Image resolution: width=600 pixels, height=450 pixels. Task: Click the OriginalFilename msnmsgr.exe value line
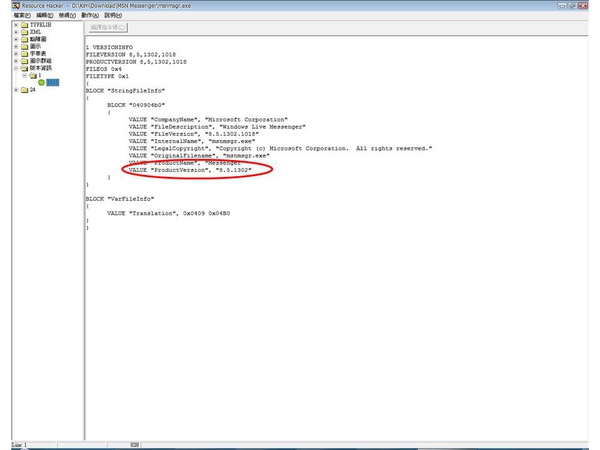pos(199,156)
